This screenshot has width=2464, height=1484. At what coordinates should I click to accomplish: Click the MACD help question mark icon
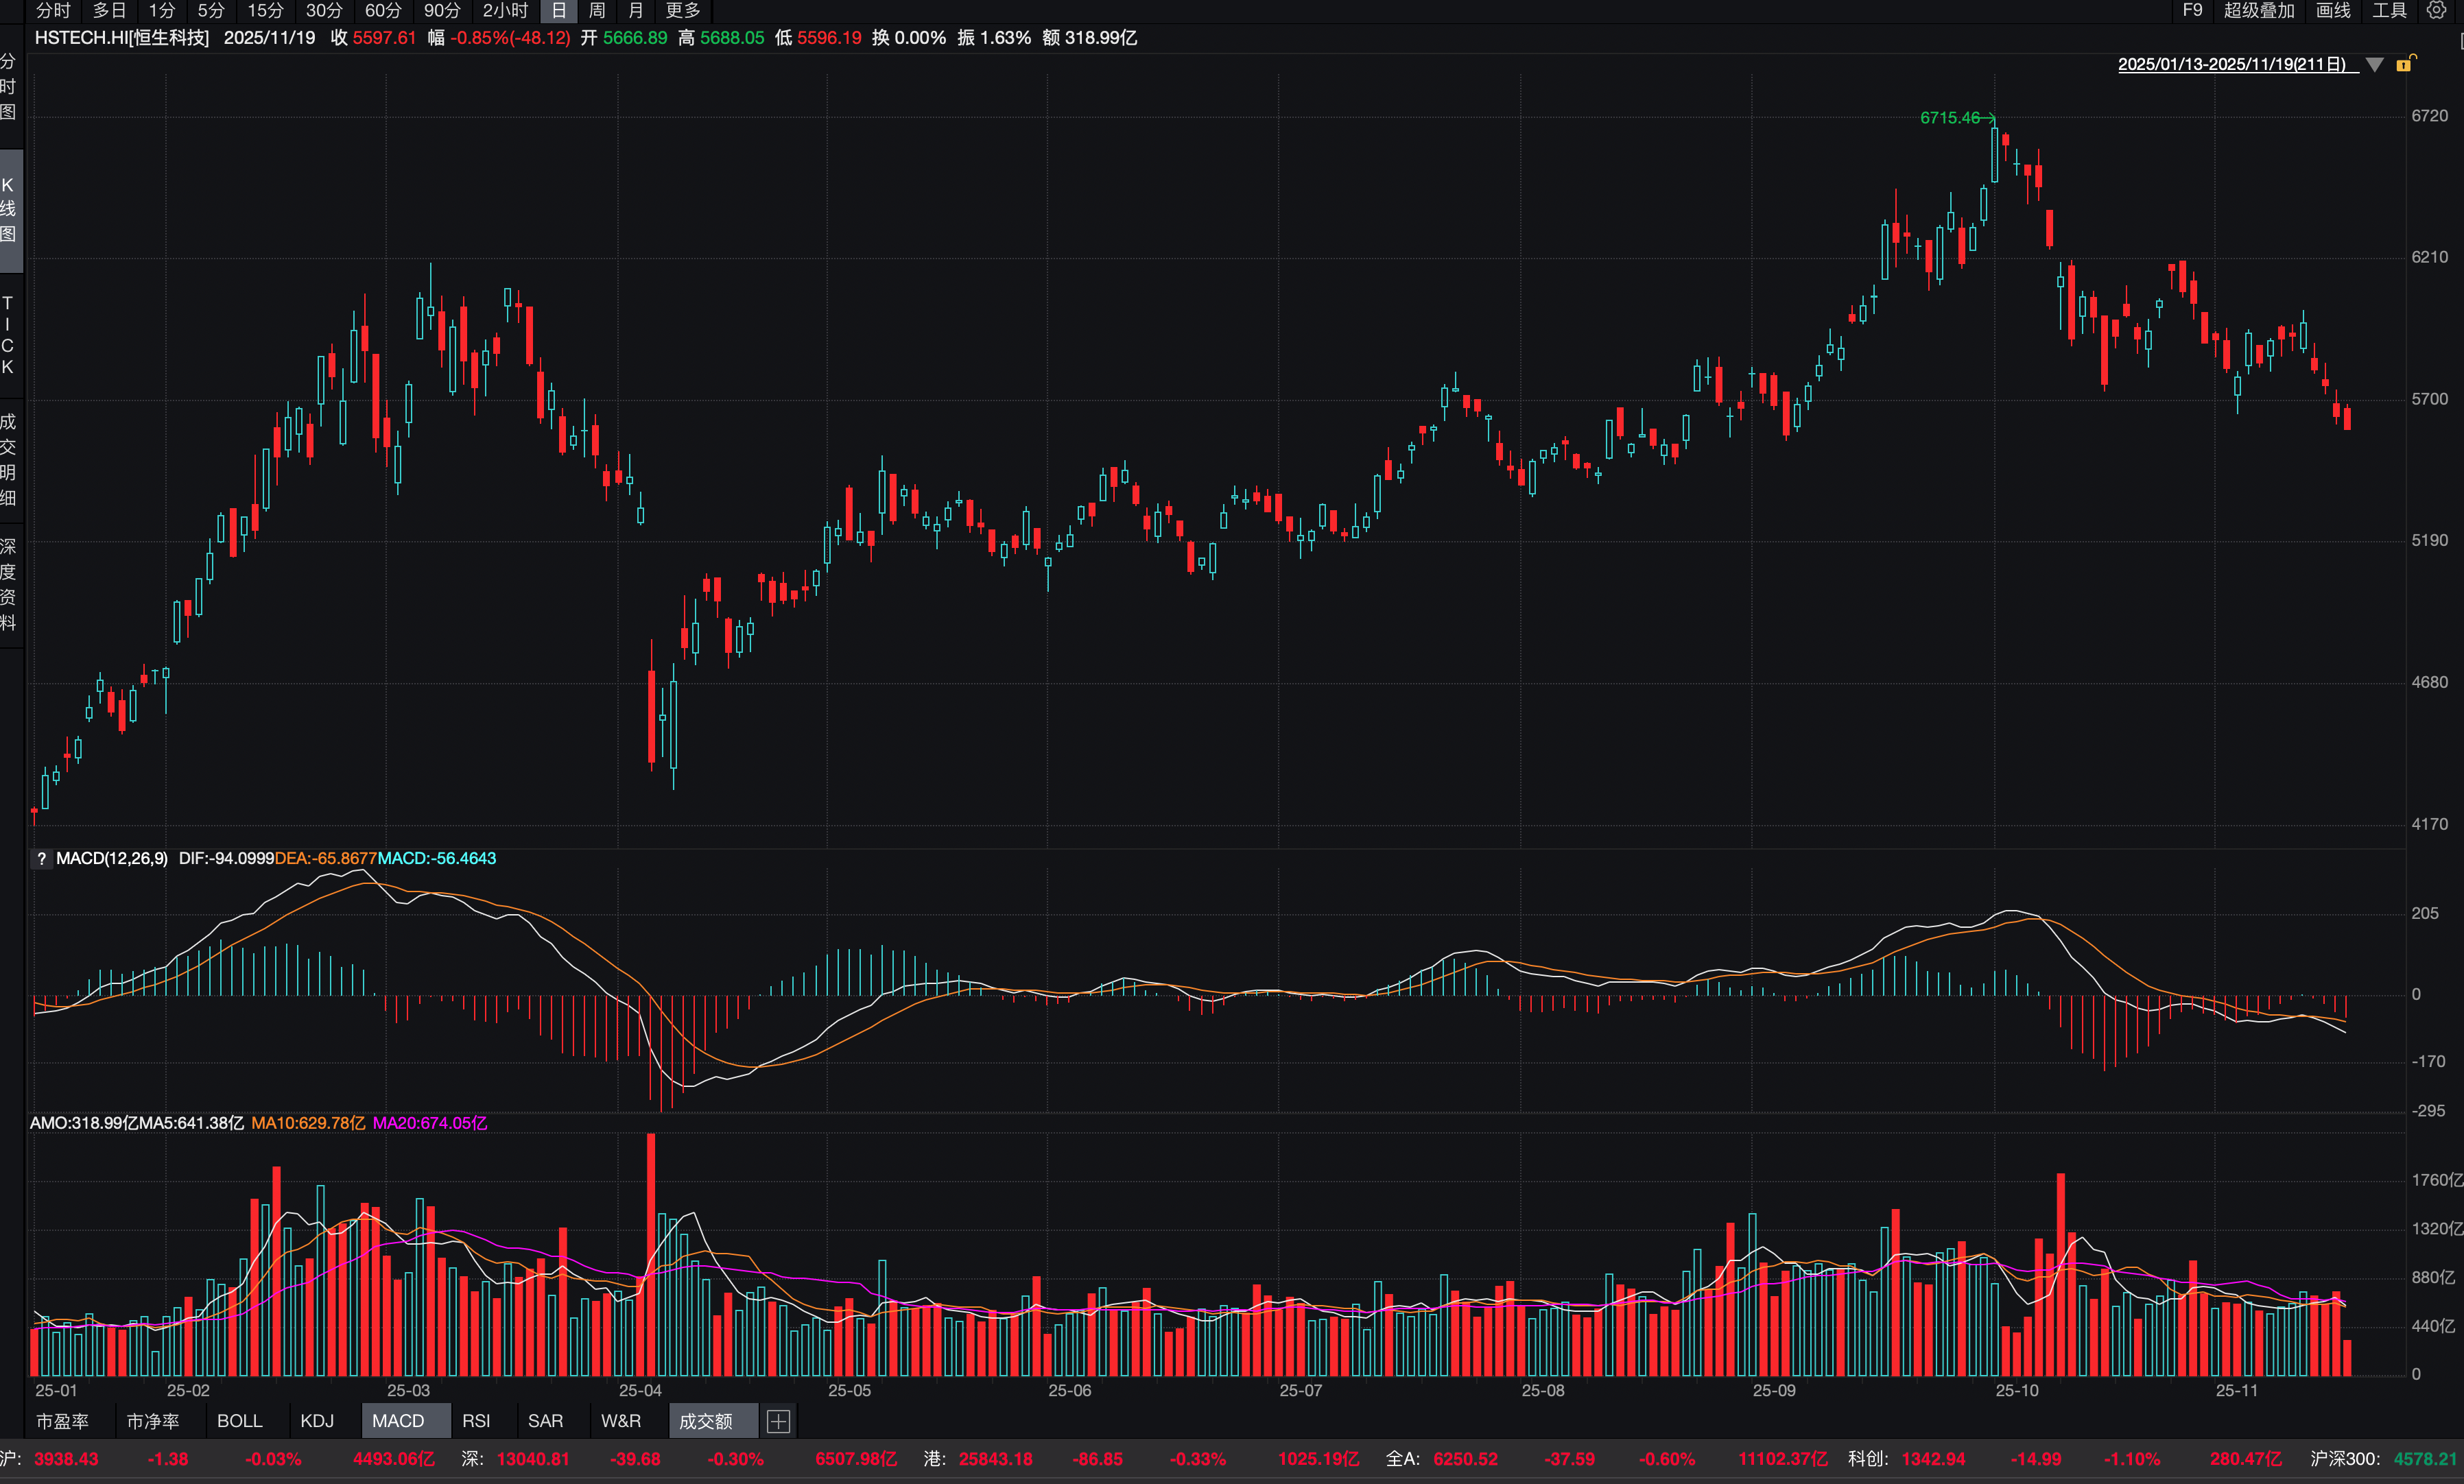41,858
